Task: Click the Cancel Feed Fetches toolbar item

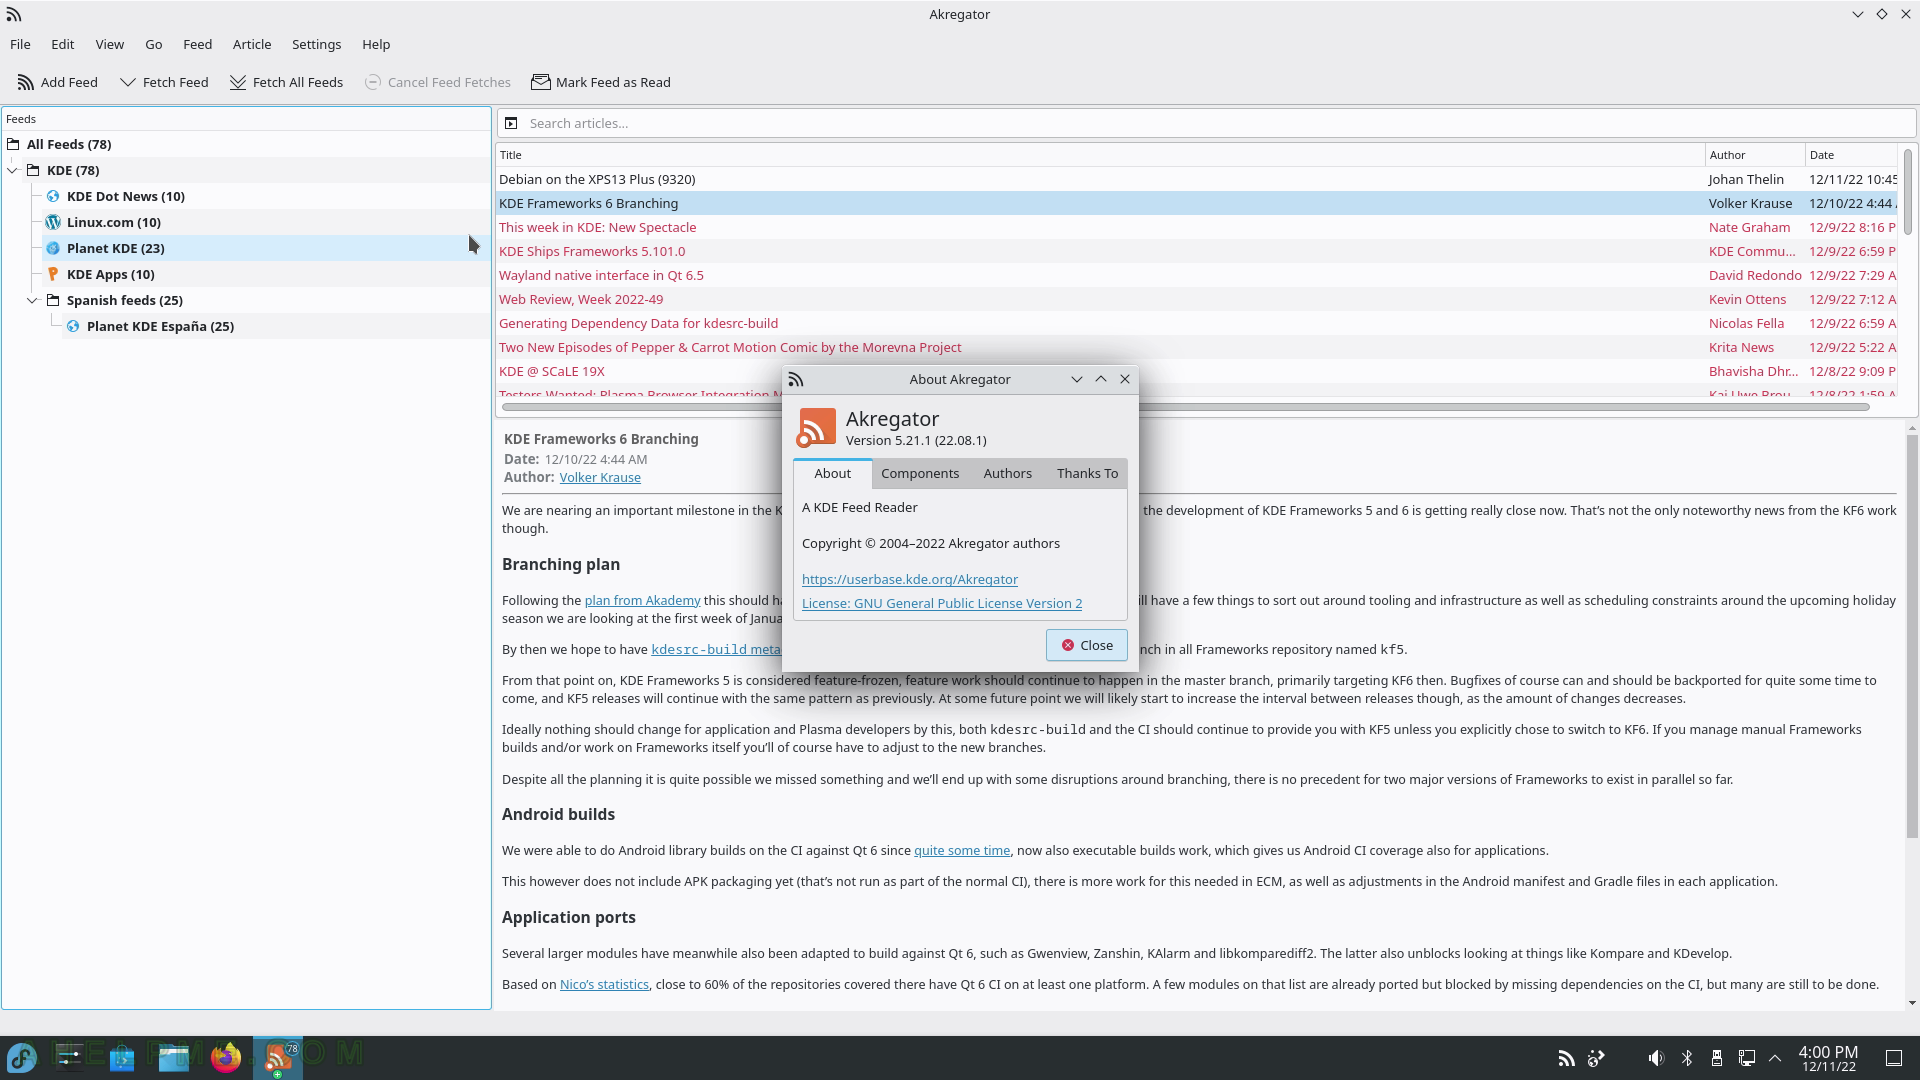Action: (x=437, y=82)
